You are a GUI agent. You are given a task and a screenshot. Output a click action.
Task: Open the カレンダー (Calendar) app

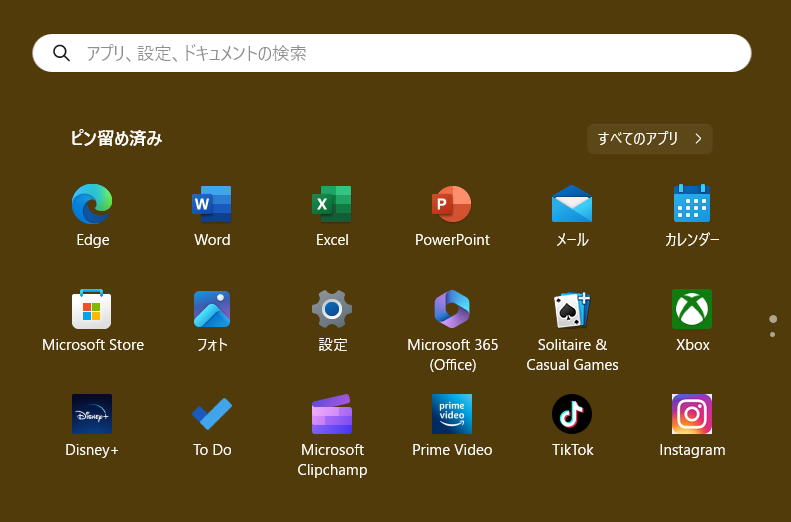click(x=692, y=204)
